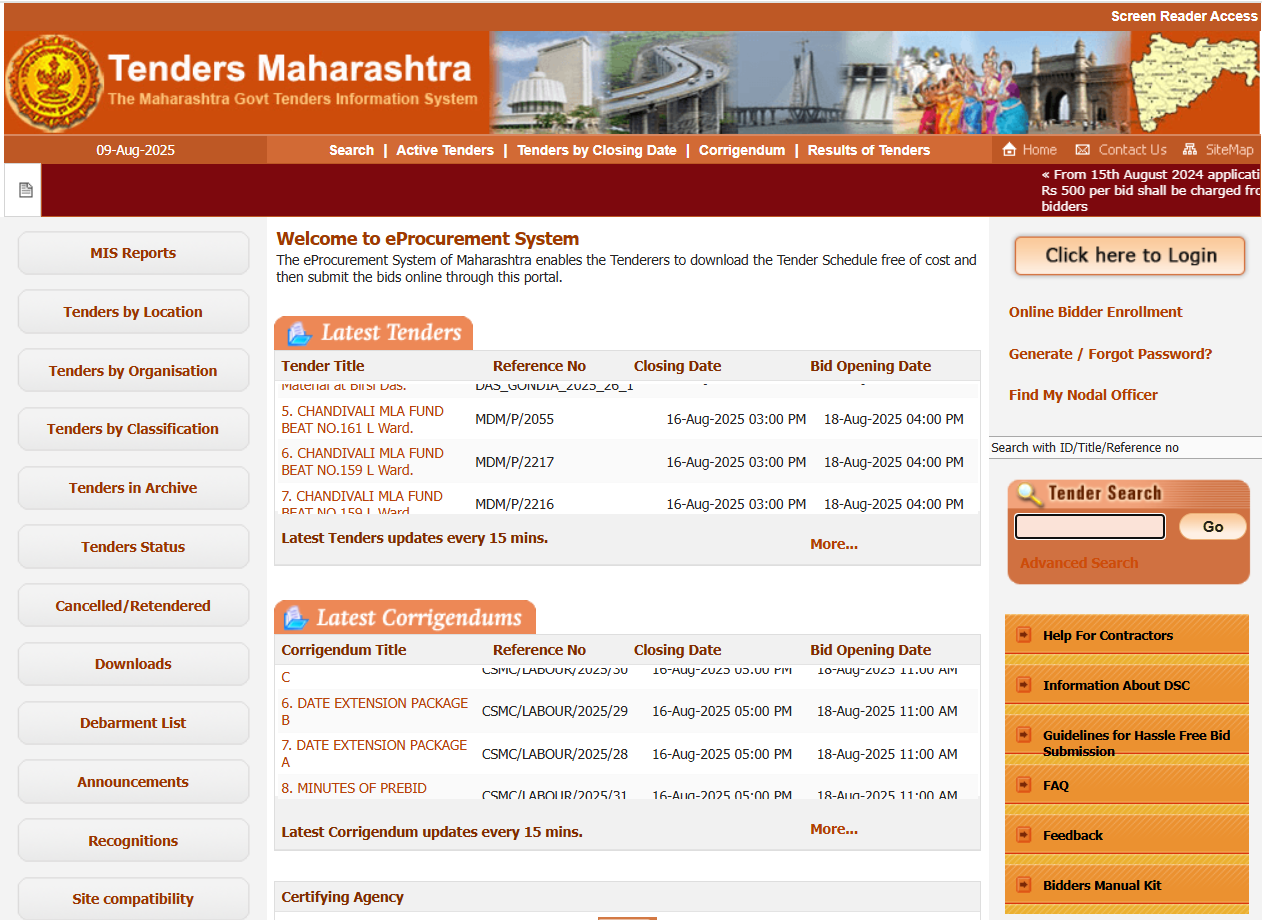The height and width of the screenshot is (920, 1262).
Task: Open Tenders Status page
Action: (x=133, y=547)
